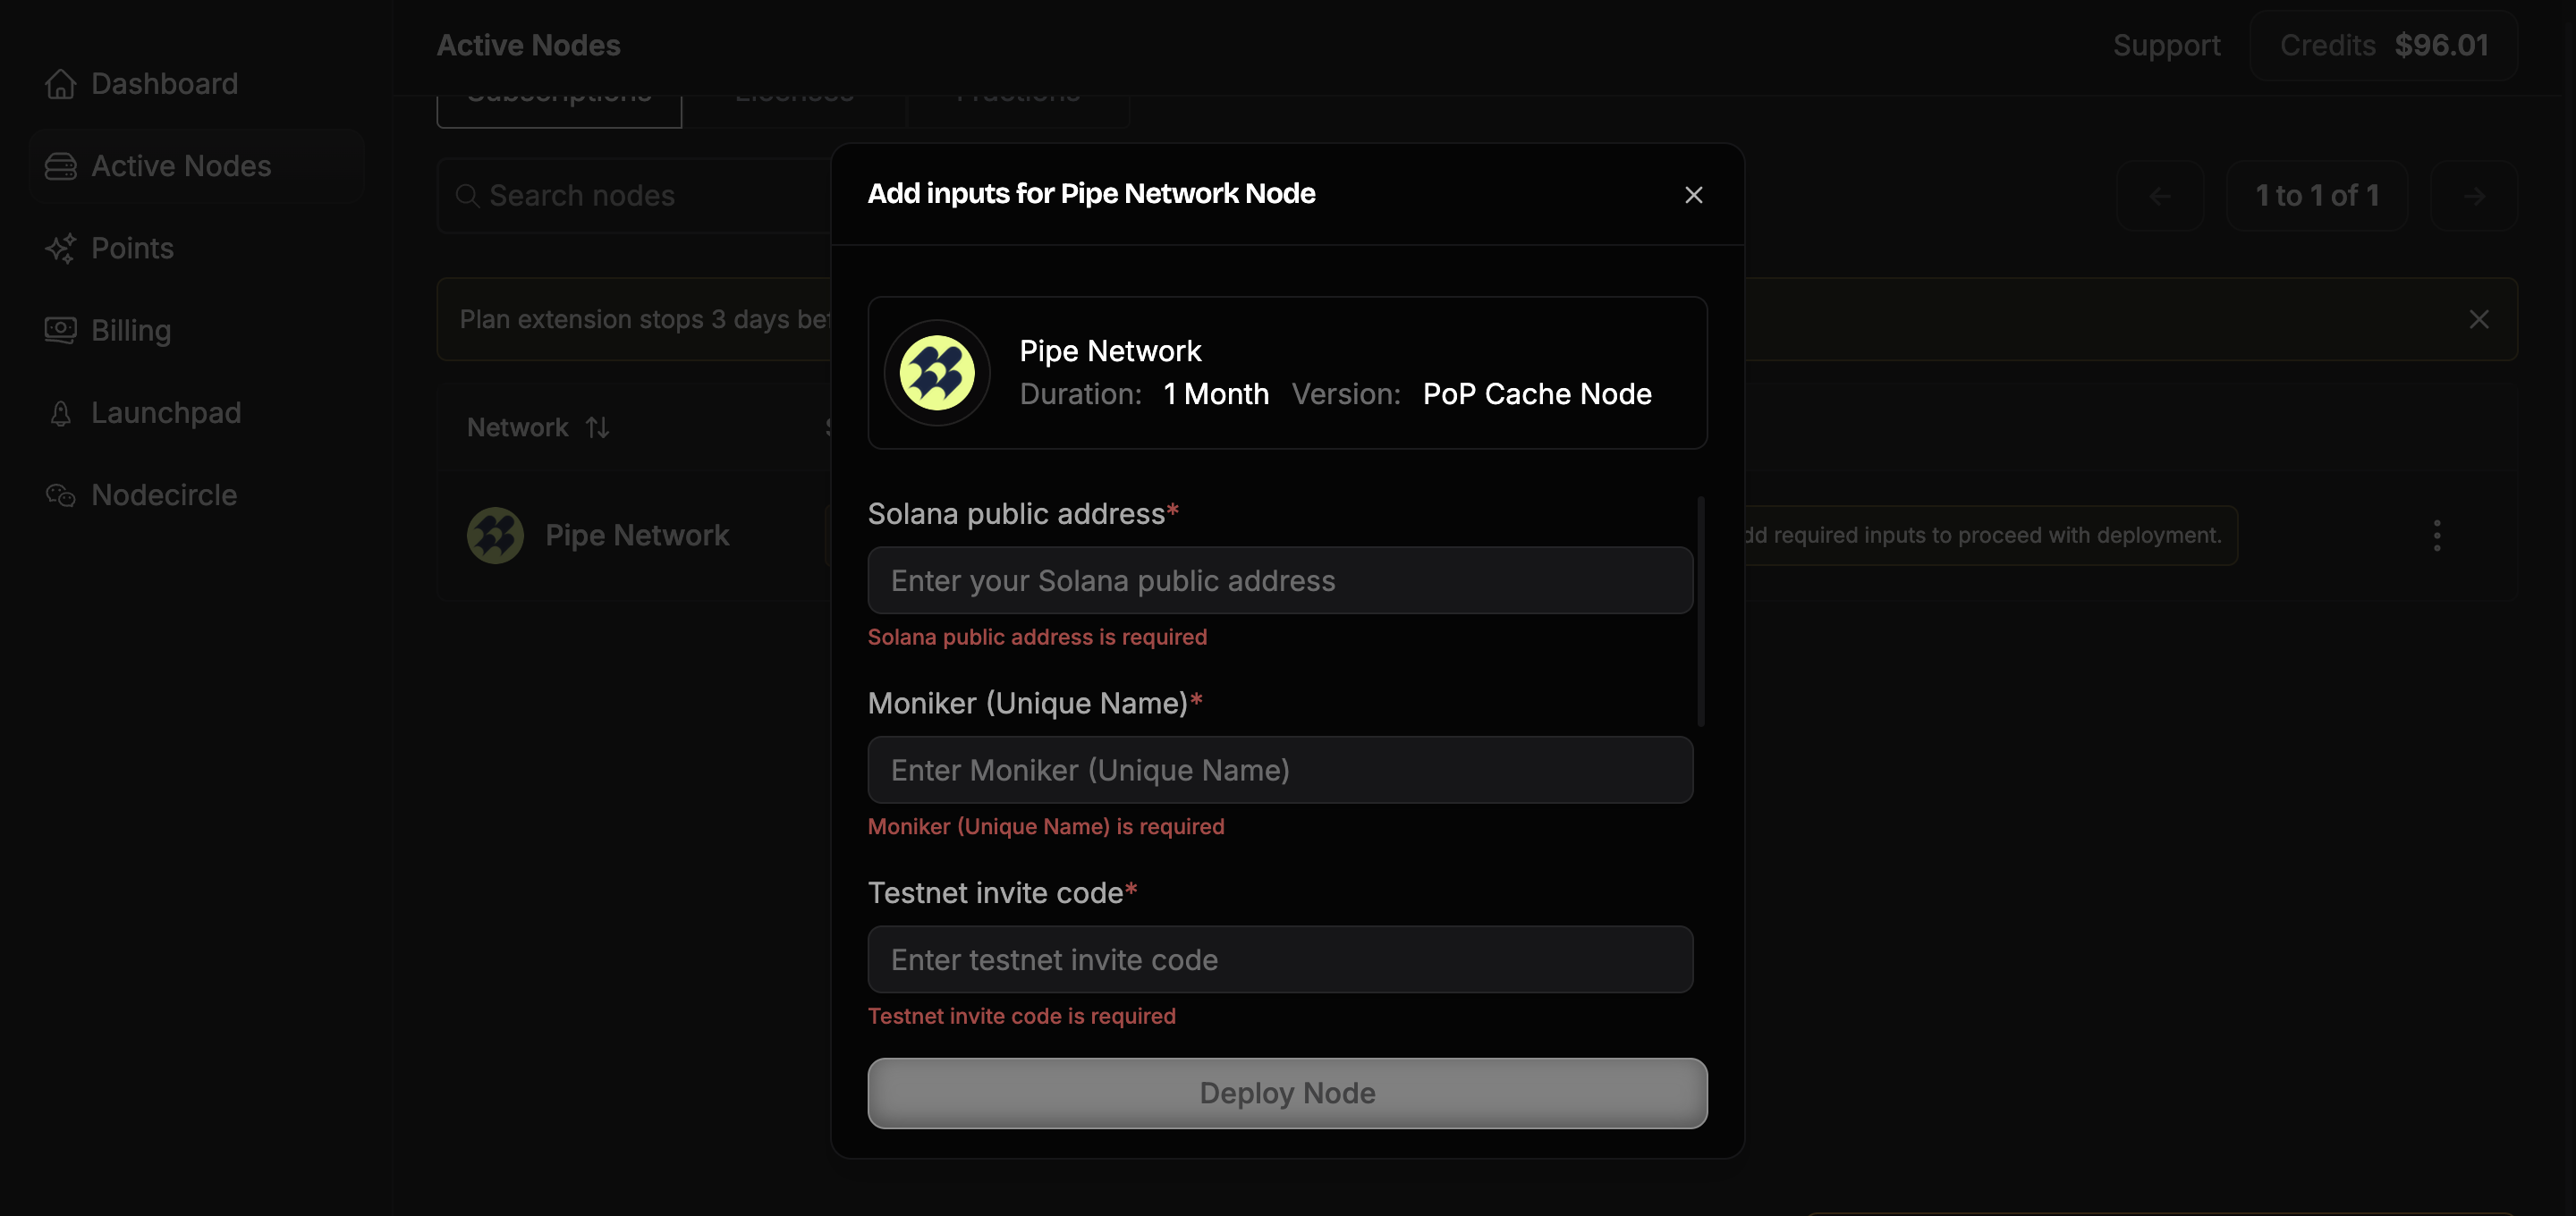
Task: Sort by the Network column arrows
Action: [x=597, y=428]
